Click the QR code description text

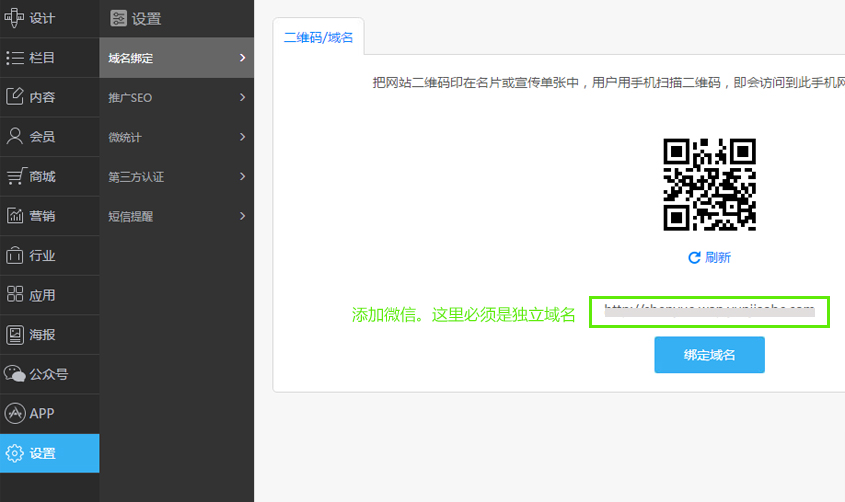point(608,82)
